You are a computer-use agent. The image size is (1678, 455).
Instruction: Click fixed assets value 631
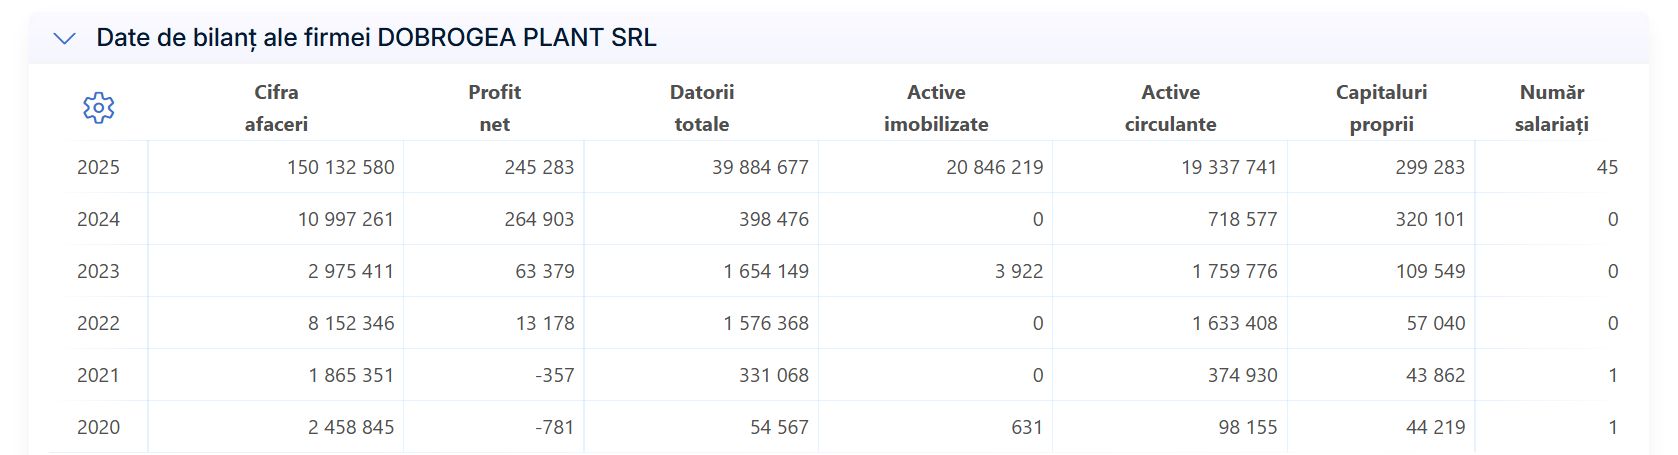(x=1027, y=427)
